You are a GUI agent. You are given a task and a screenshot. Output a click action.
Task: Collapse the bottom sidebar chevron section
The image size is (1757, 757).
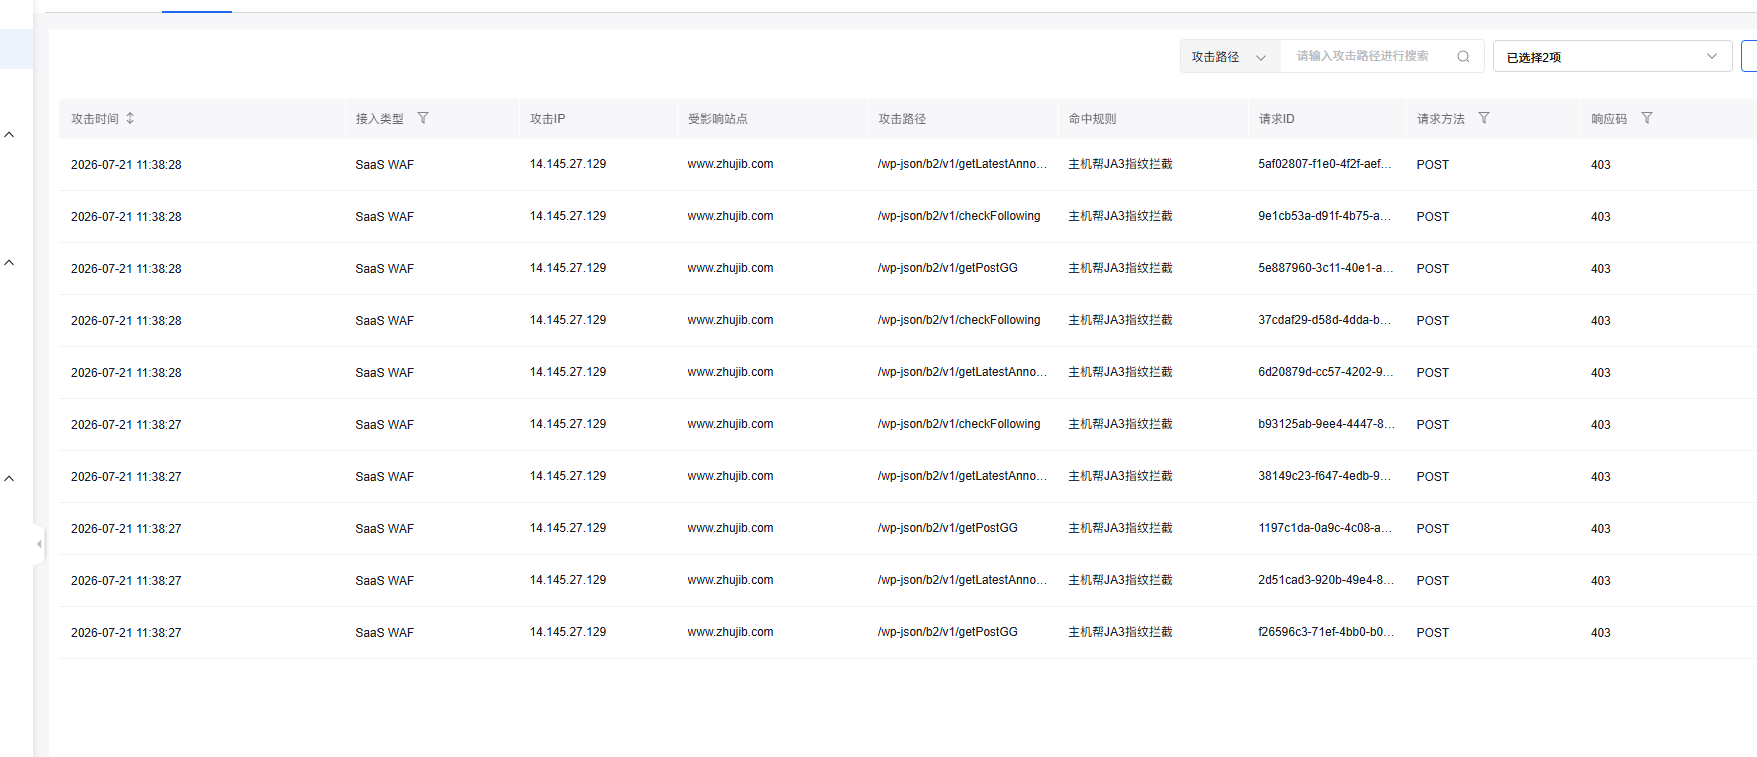[x=9, y=479]
